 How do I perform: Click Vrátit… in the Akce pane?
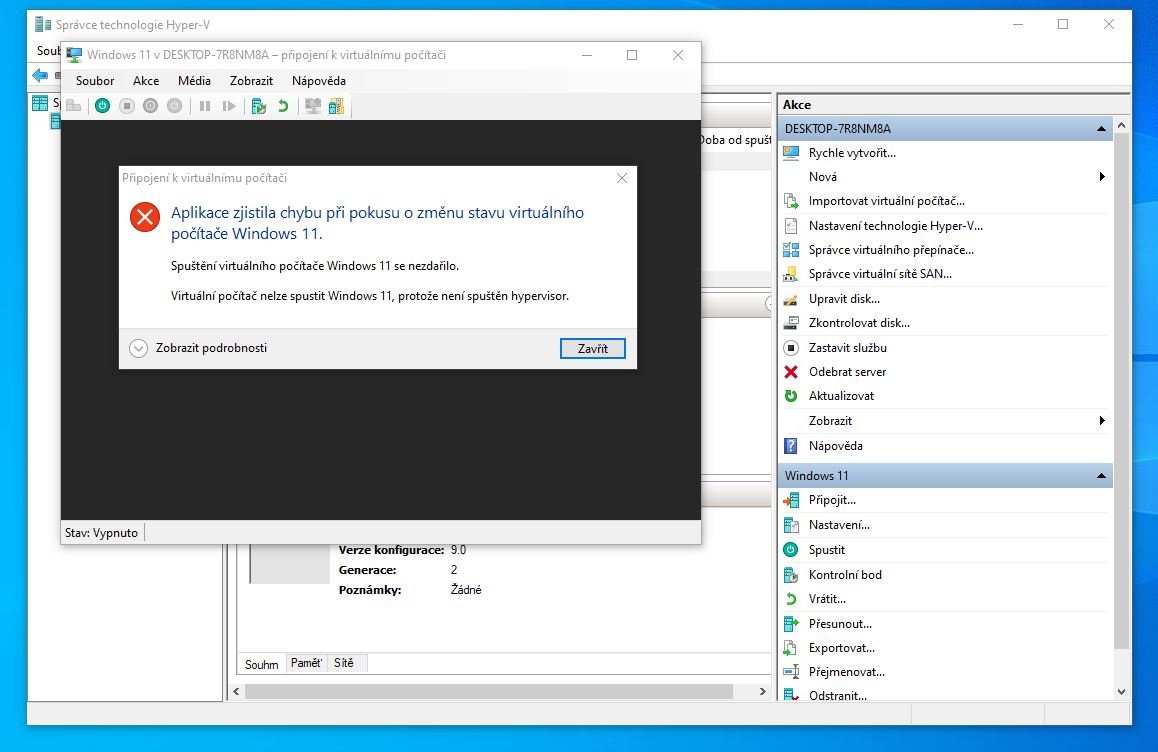[x=827, y=599]
